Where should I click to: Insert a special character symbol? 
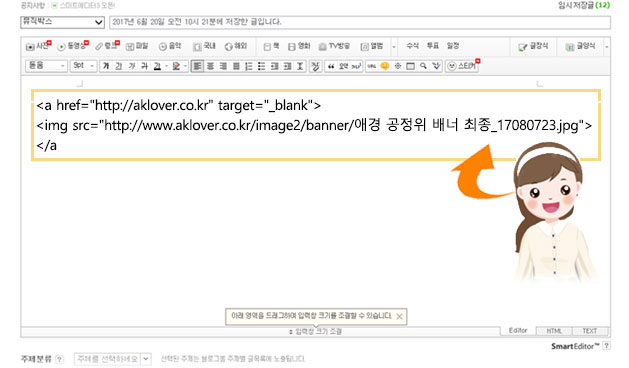coord(398,66)
